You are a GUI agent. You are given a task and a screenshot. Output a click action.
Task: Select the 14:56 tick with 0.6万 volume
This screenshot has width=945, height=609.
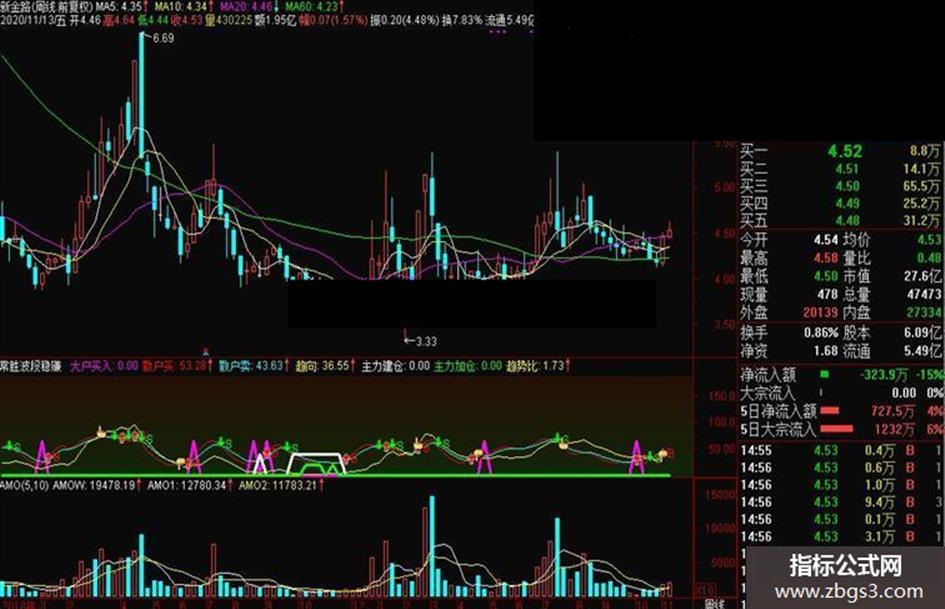click(841, 468)
